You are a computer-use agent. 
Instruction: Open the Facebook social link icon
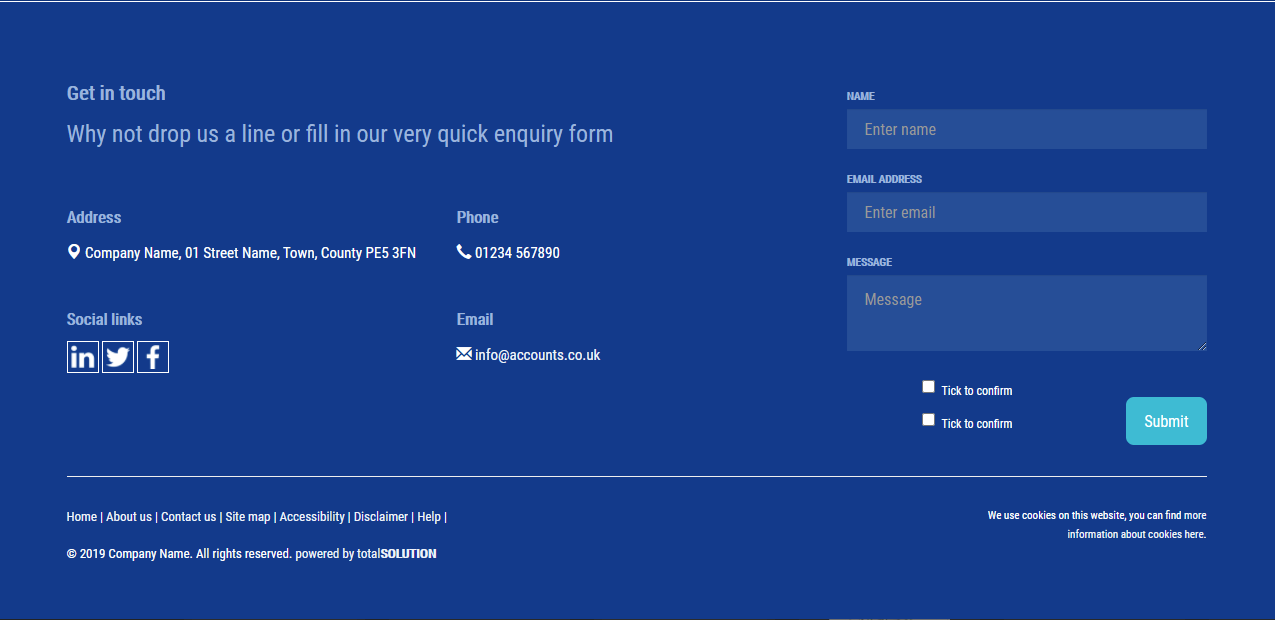[x=153, y=357]
